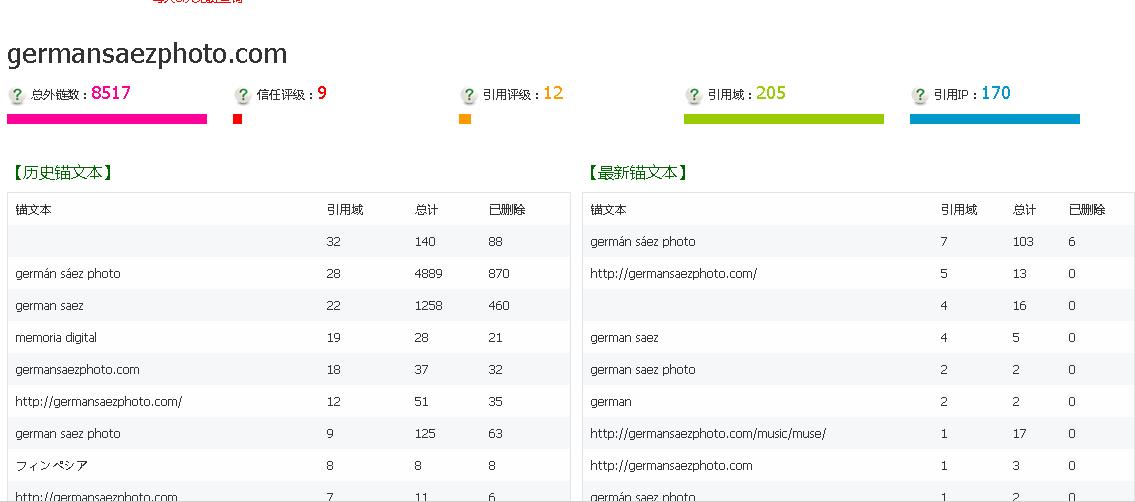Click referring domains value 205
Screen dimensions: 1135x502
click(x=771, y=93)
